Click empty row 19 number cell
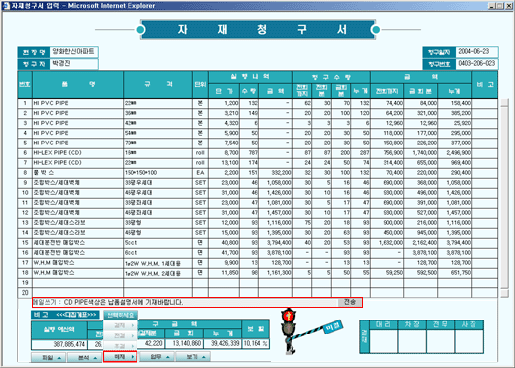Image resolution: width=515 pixels, height=368 pixels. point(25,283)
